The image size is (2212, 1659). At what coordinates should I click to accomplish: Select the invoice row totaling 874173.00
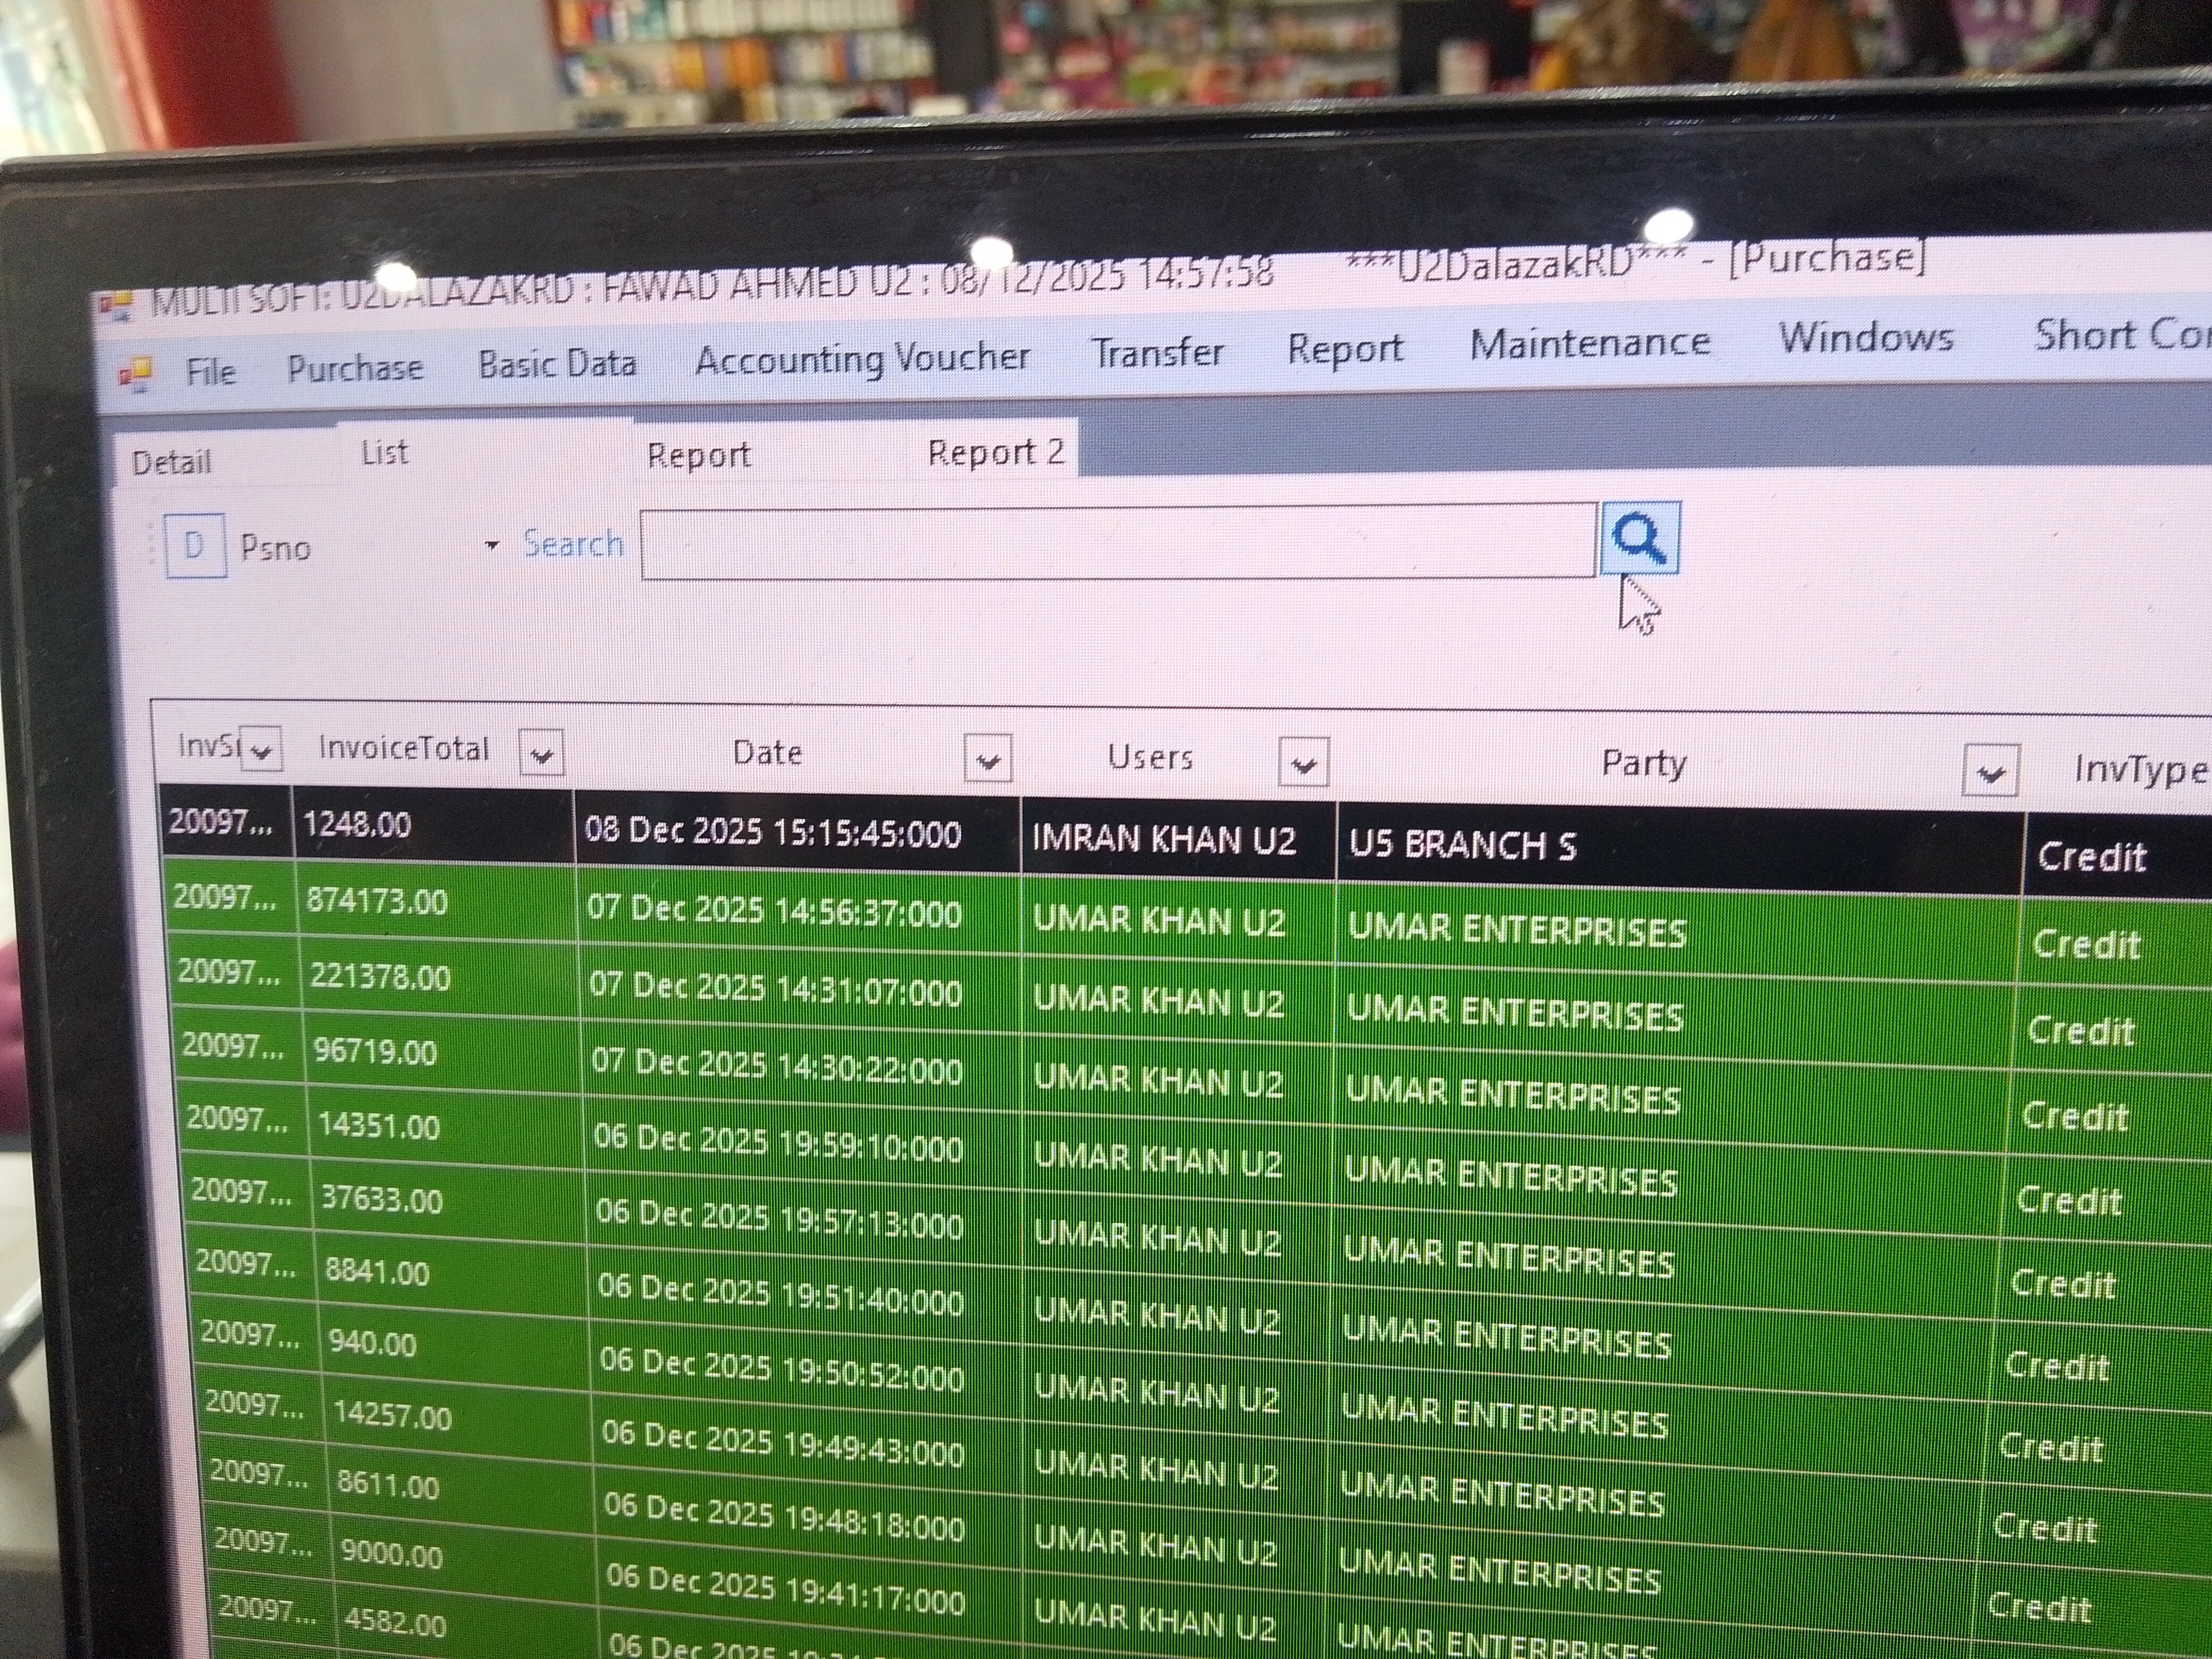377,902
